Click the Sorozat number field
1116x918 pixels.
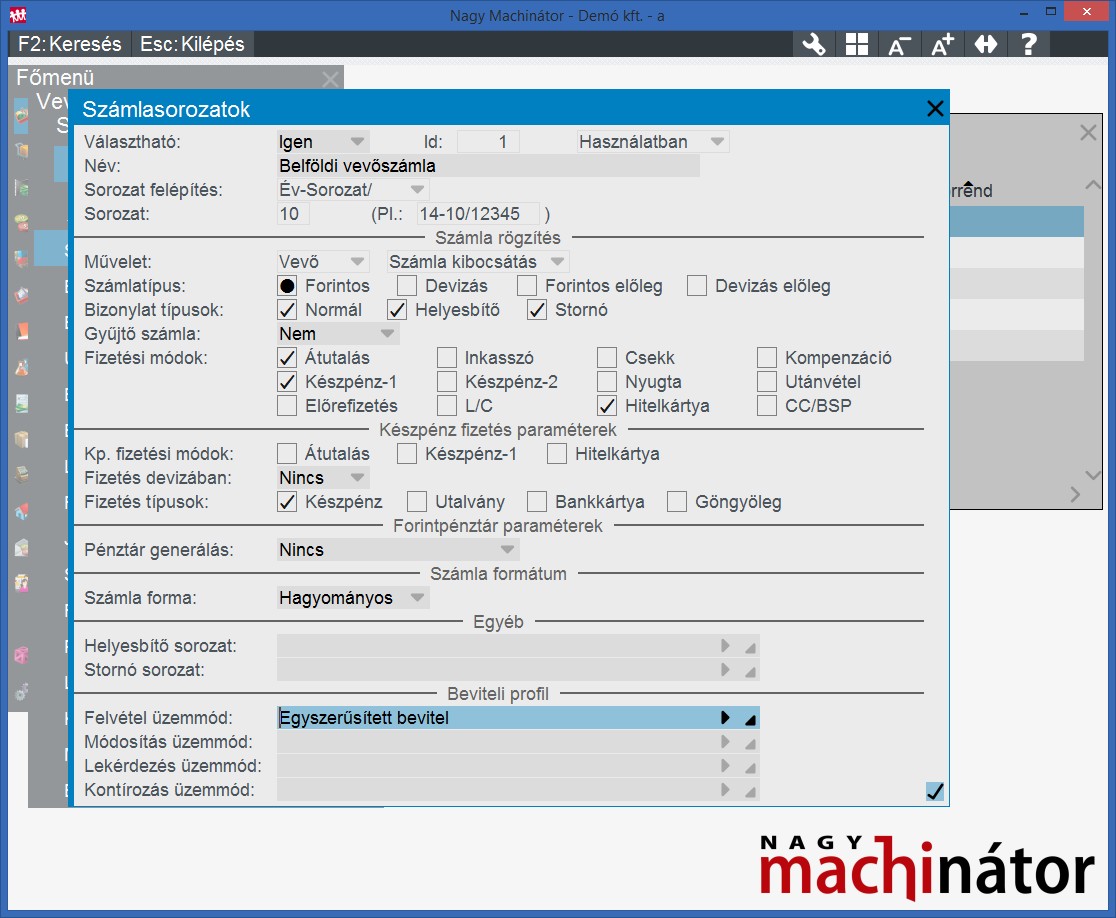[293, 213]
